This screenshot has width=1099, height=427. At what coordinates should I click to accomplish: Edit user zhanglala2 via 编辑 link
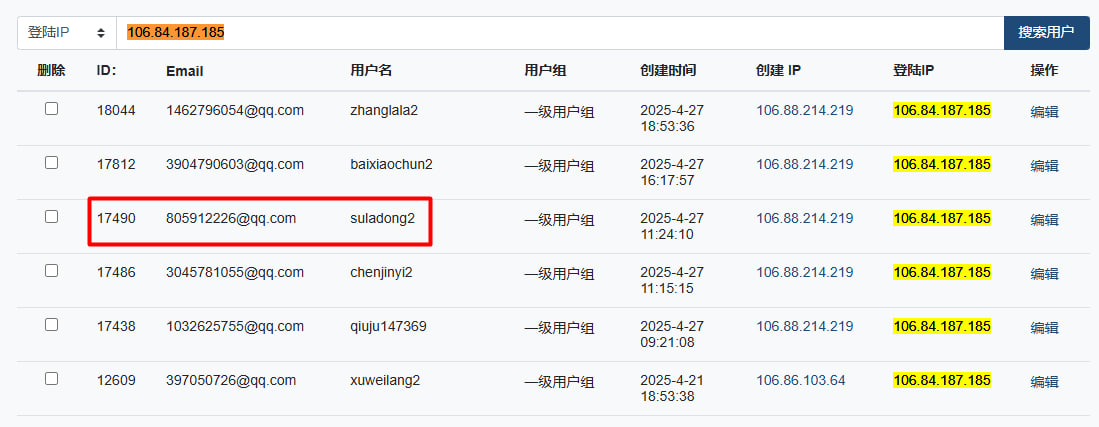(1044, 112)
